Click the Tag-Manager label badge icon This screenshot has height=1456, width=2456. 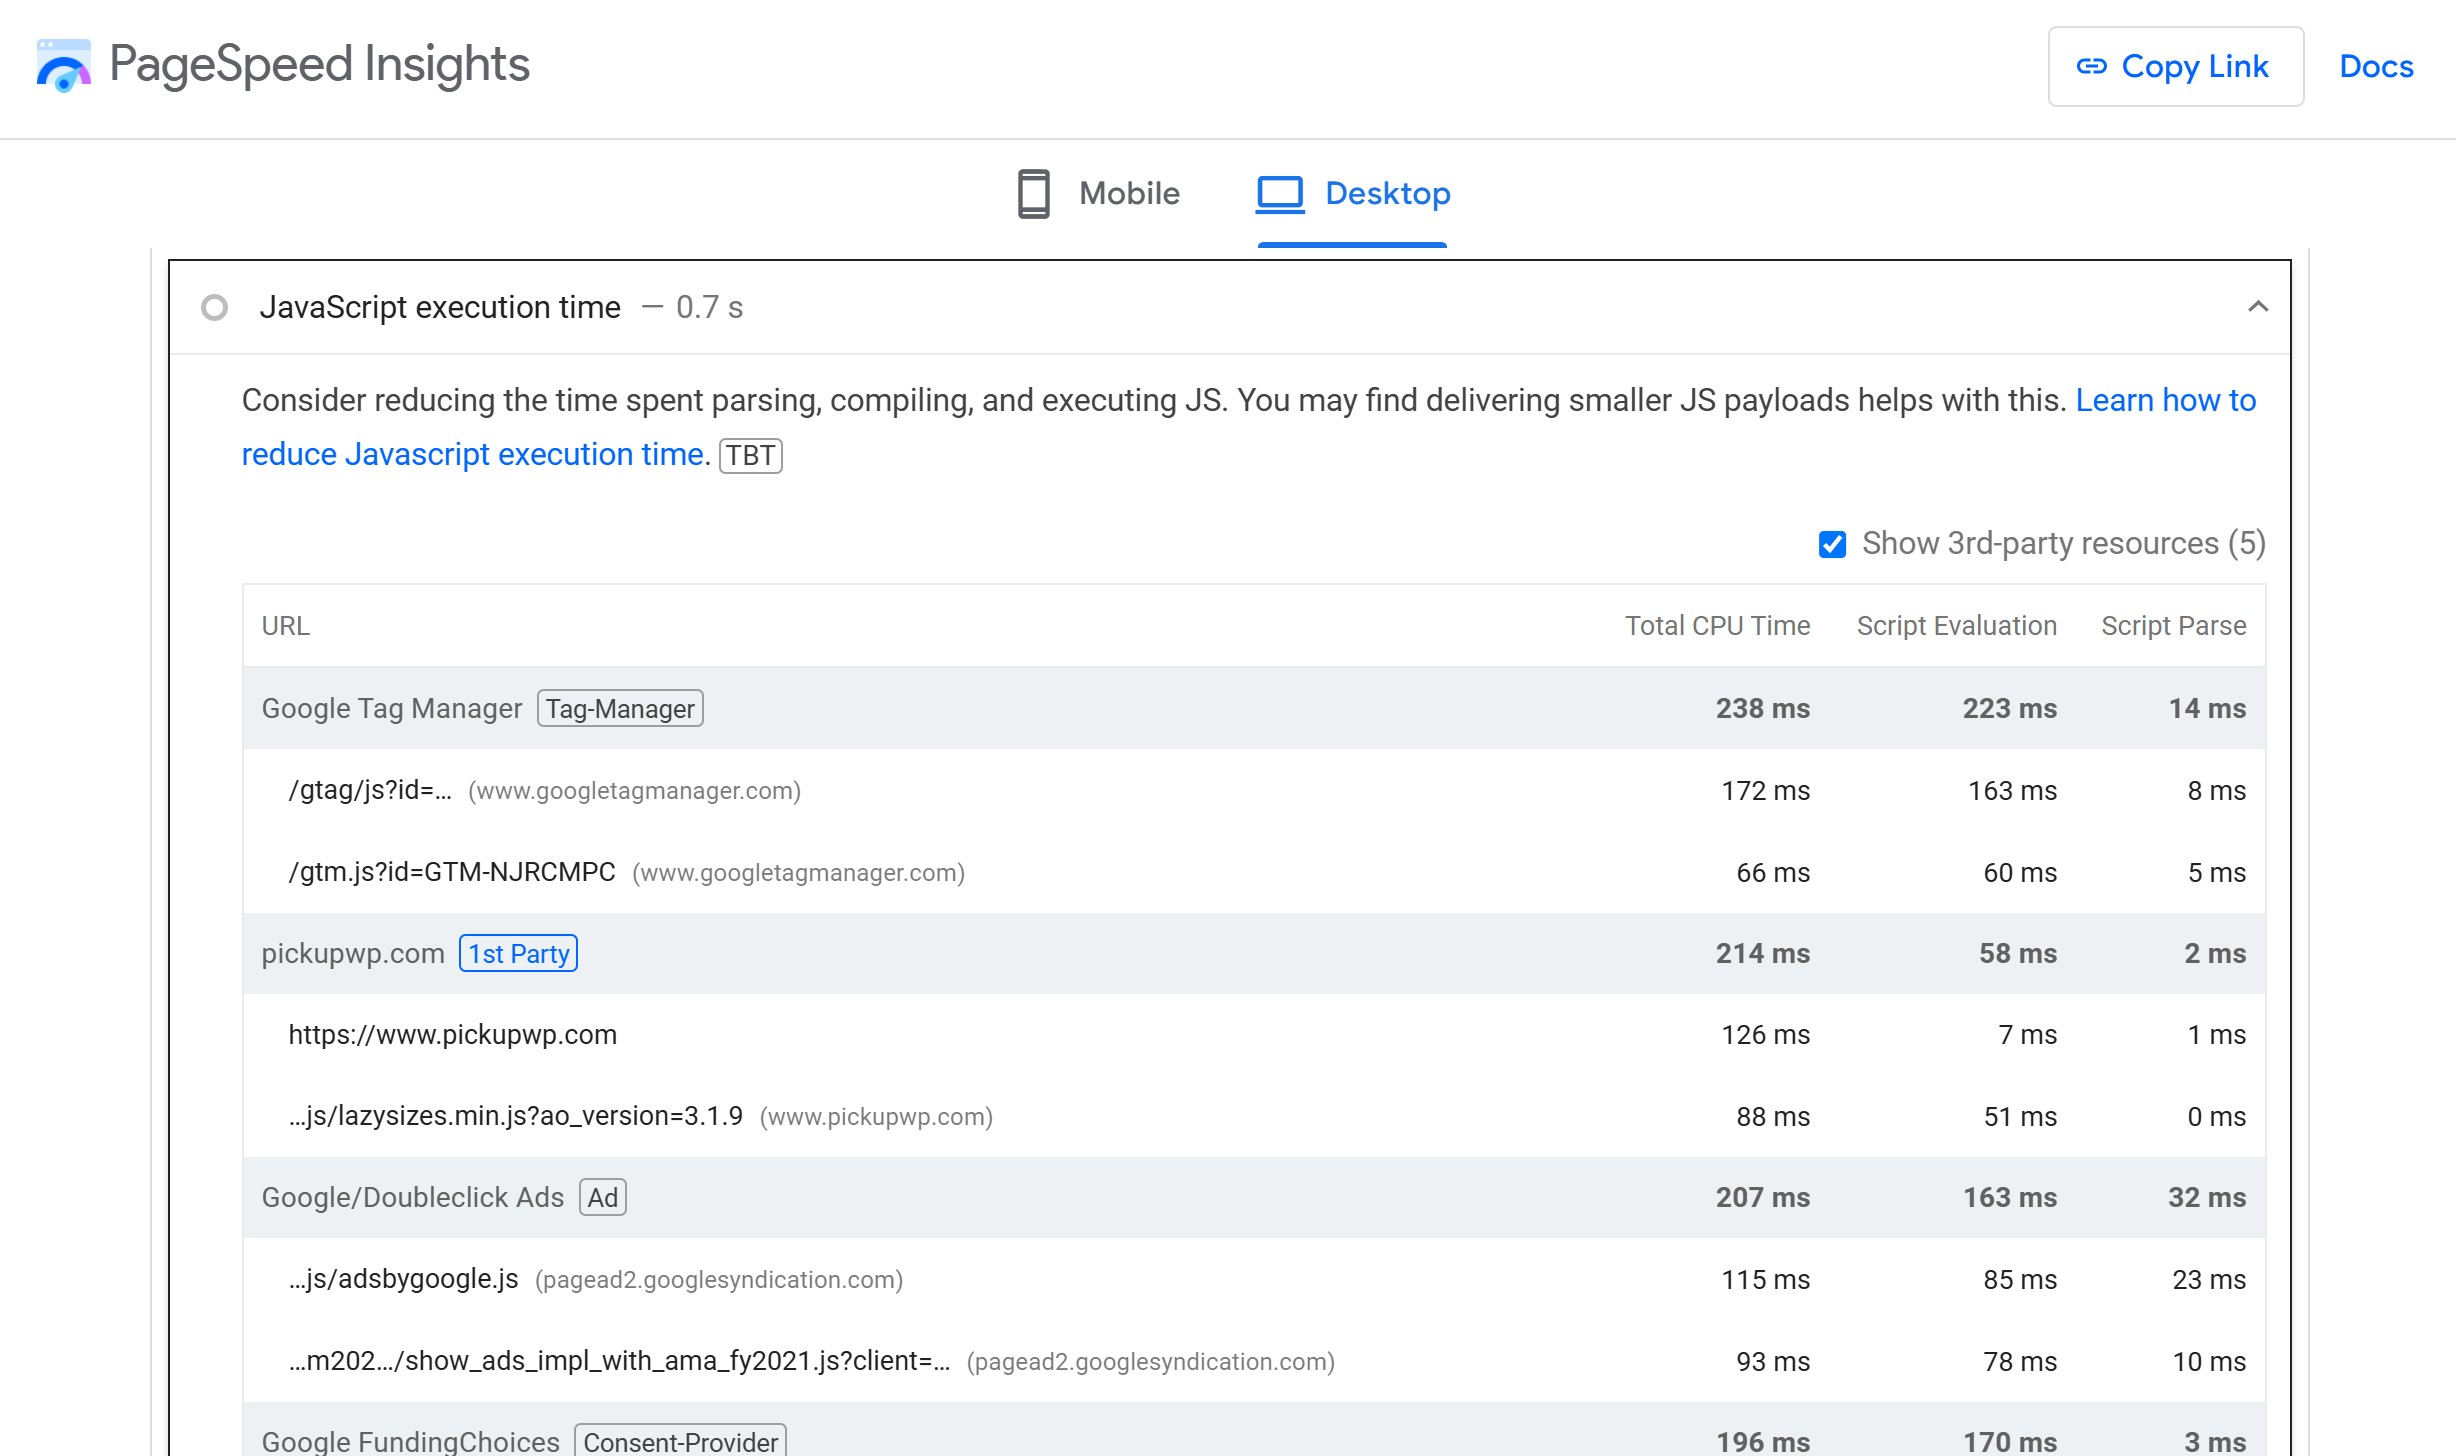pos(619,707)
